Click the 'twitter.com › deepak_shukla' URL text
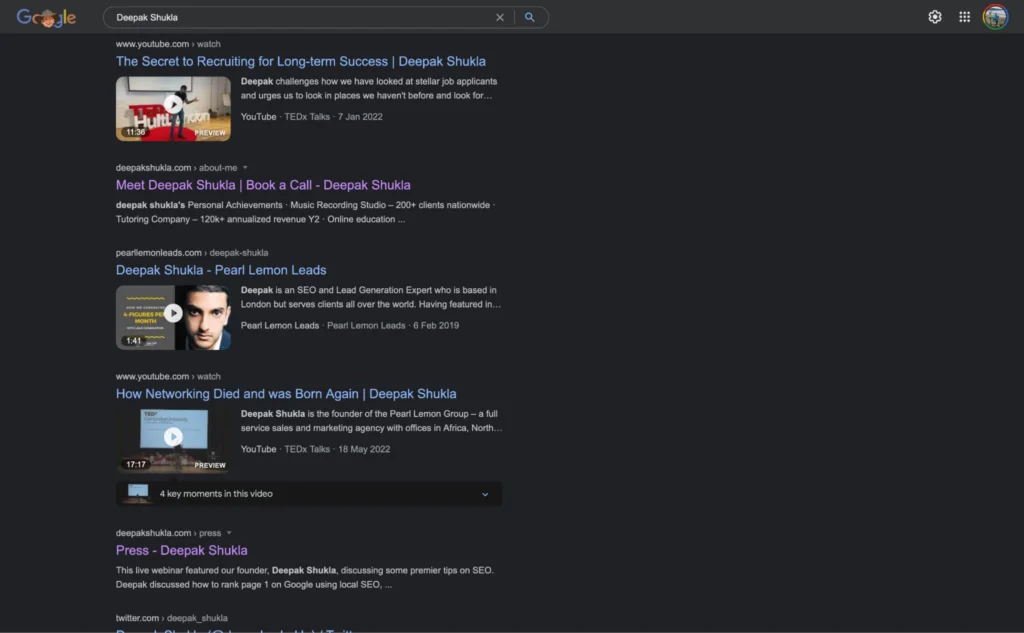The height and width of the screenshot is (633, 1024). coord(172,618)
